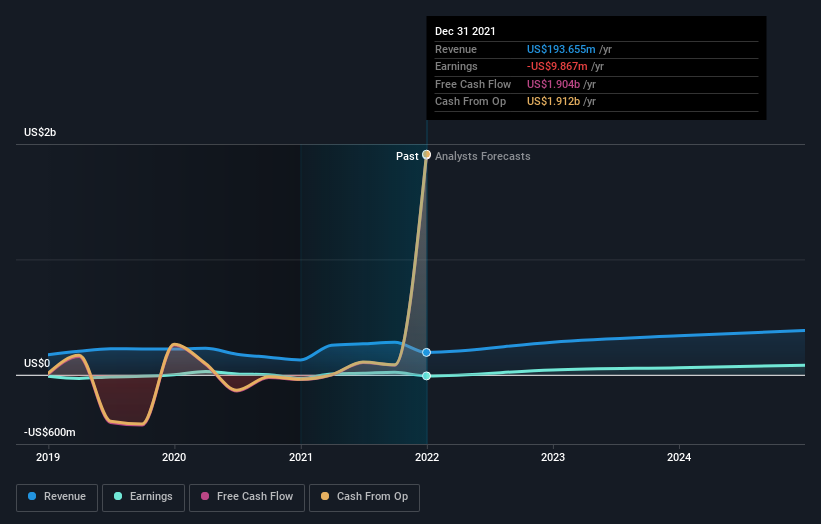Select the Earnings data point at 2022
821x524 pixels.
pyautogui.click(x=427, y=376)
